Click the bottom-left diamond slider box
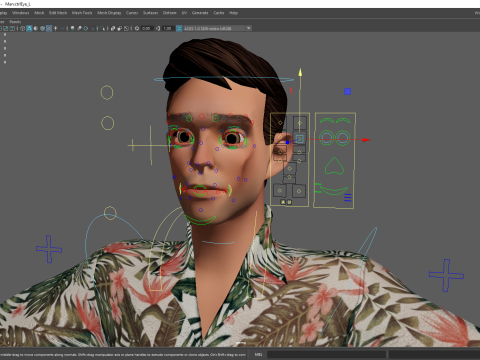This screenshot has width=480, height=360. click(x=280, y=191)
